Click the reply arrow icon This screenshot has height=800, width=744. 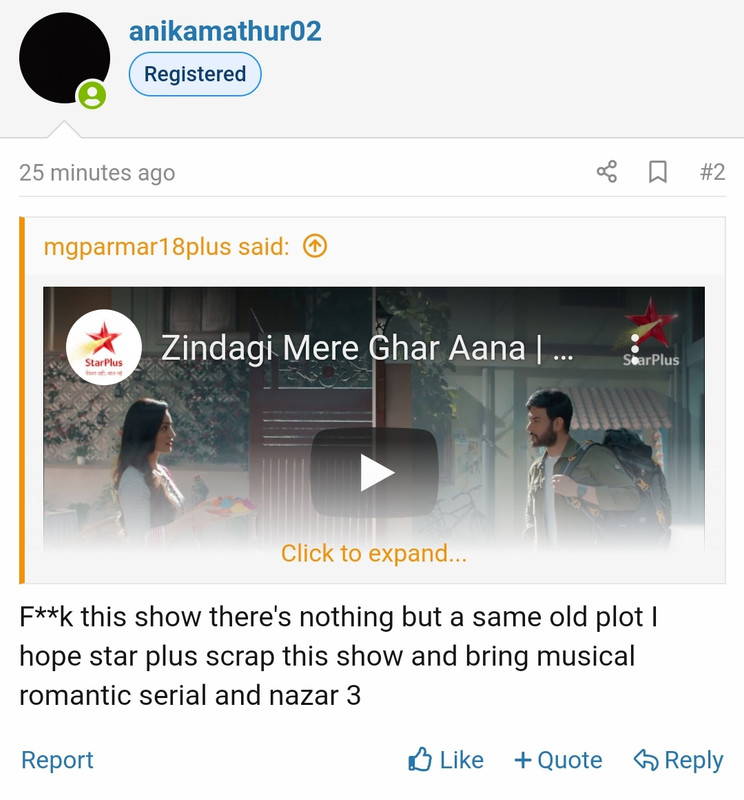point(646,760)
